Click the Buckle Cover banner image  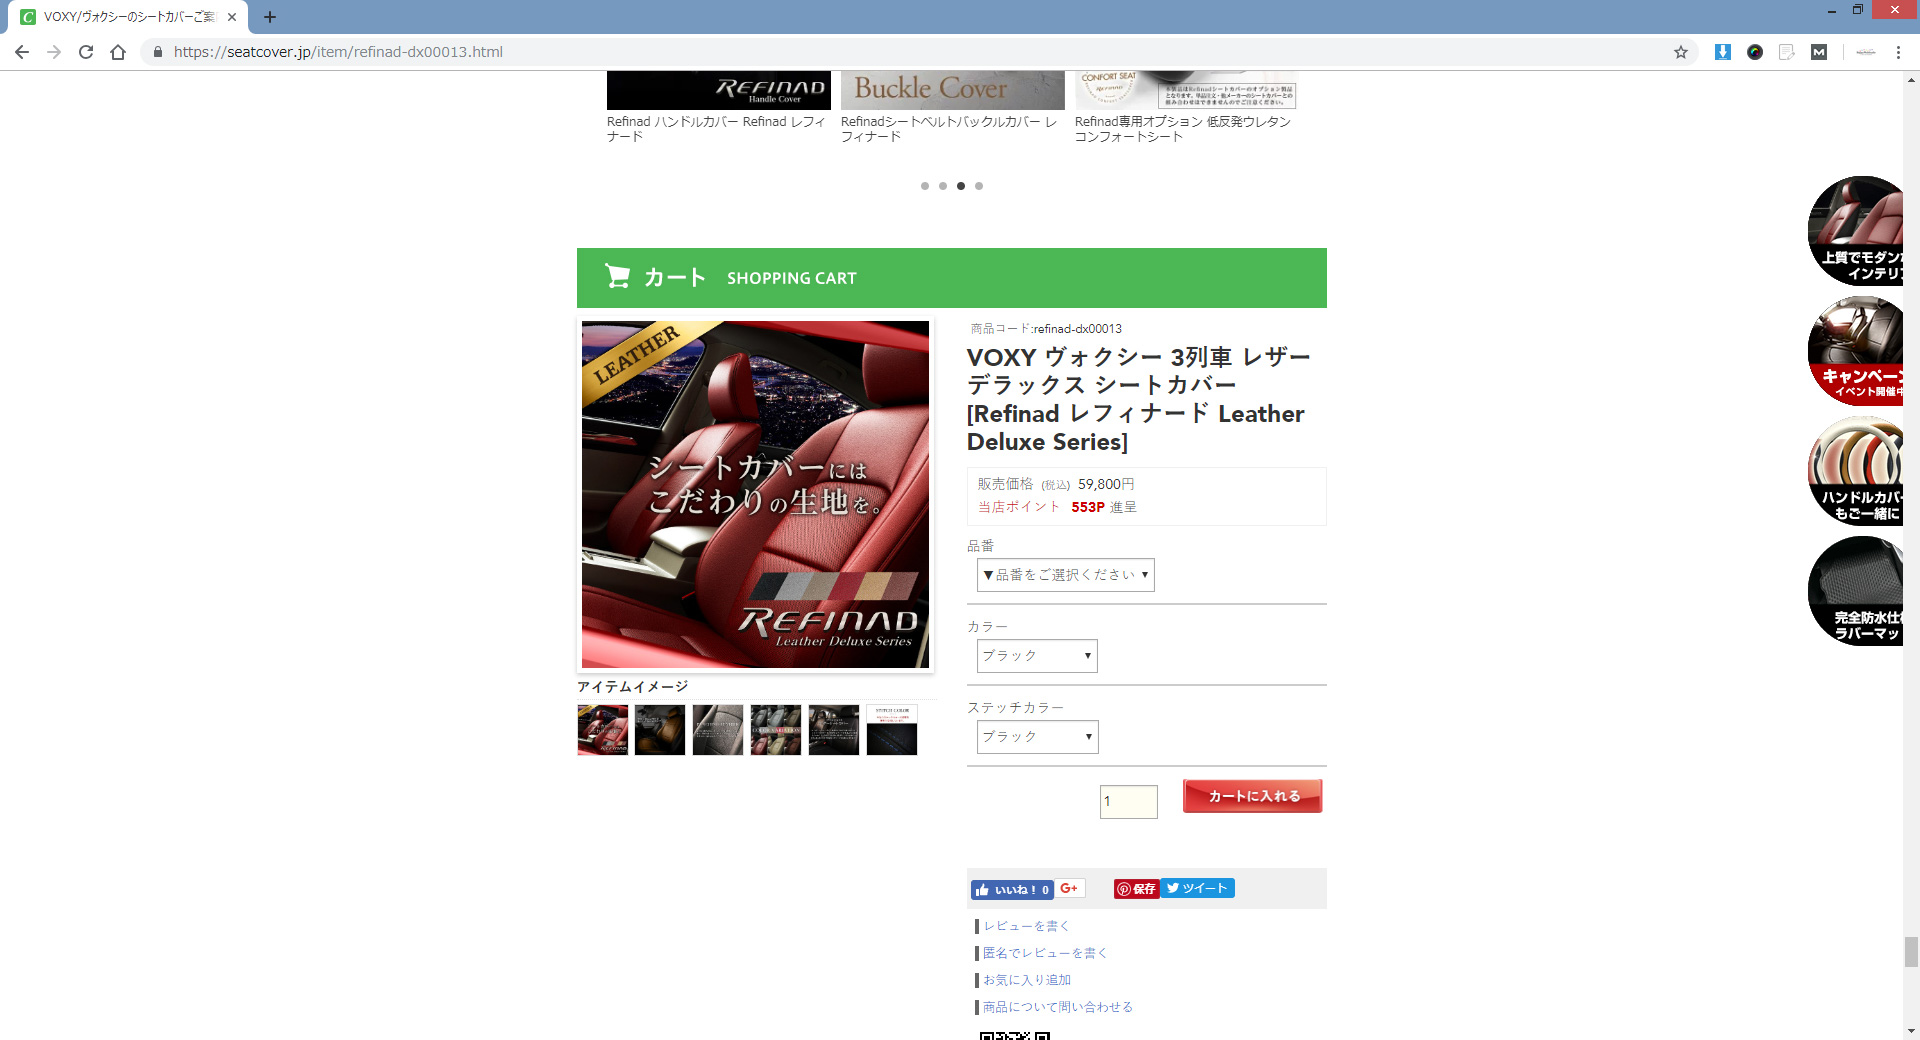point(953,90)
